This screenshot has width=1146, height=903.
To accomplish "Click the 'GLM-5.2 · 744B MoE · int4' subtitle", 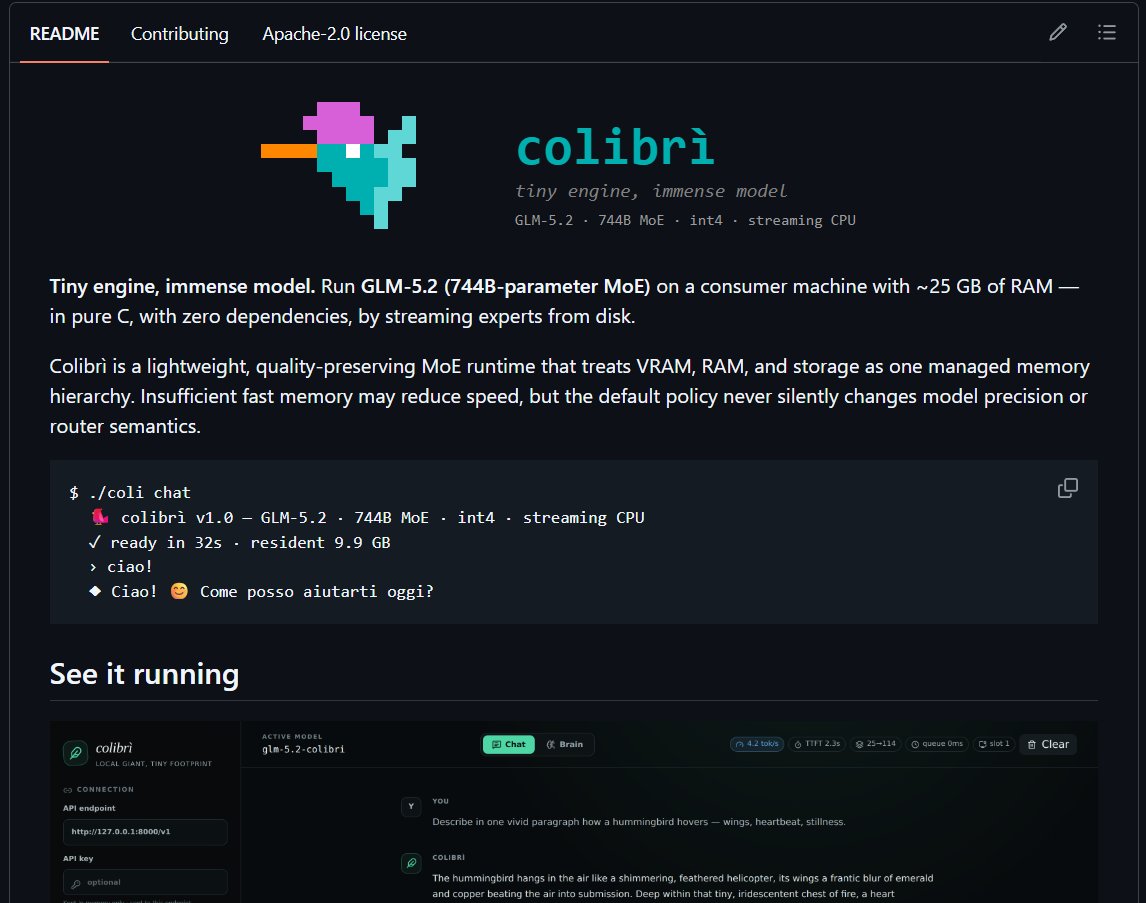I will tap(685, 221).
